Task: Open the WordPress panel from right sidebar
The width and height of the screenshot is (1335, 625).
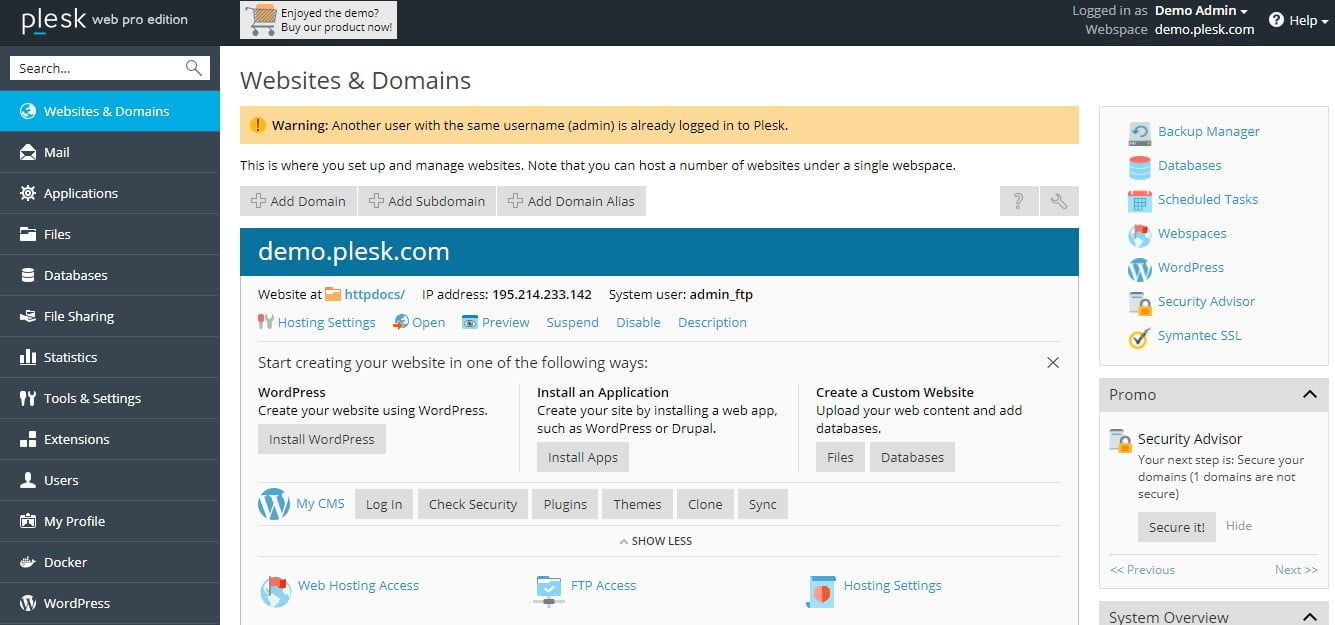Action: [x=1190, y=267]
